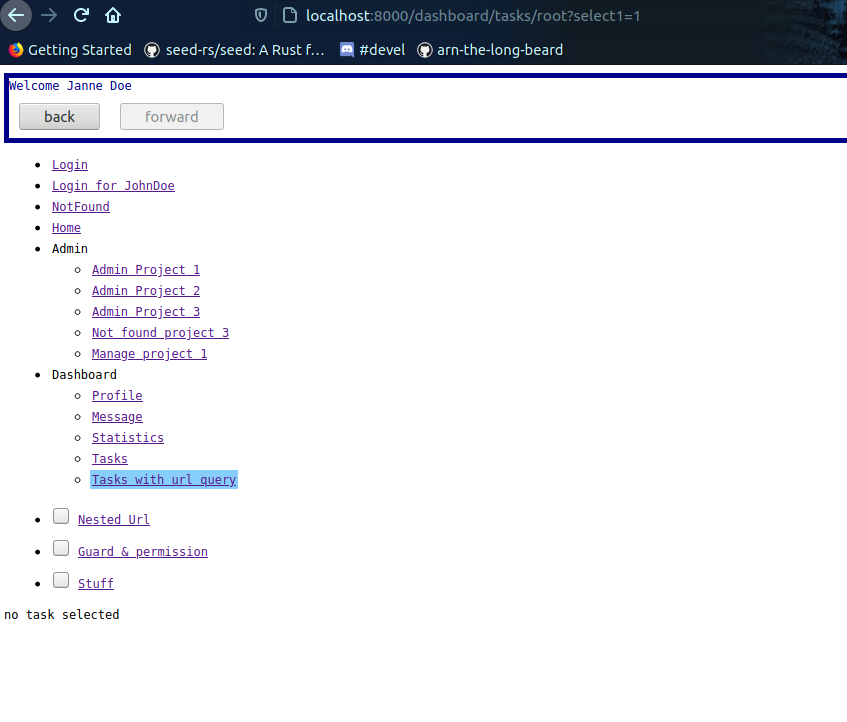Go to the Home link
Image resolution: width=847 pixels, height=722 pixels.
pyautogui.click(x=66, y=228)
